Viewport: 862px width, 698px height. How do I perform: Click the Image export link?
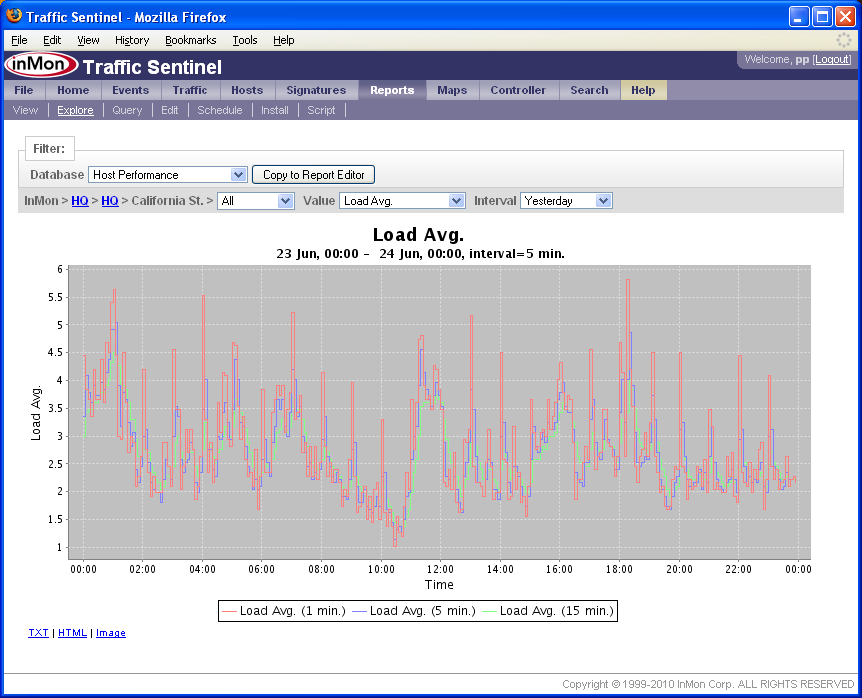tap(111, 633)
